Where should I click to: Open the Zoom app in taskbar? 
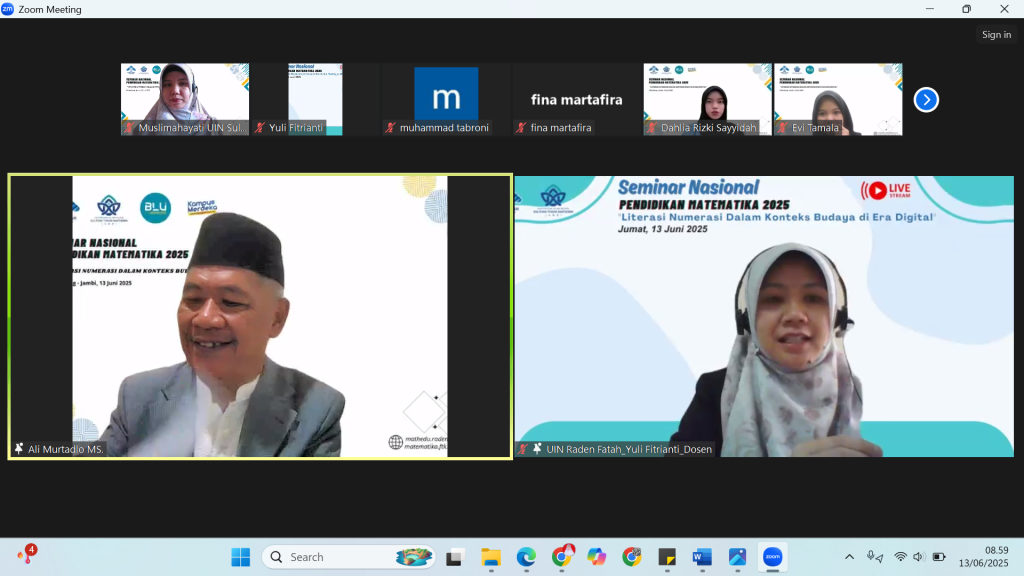(x=772, y=557)
